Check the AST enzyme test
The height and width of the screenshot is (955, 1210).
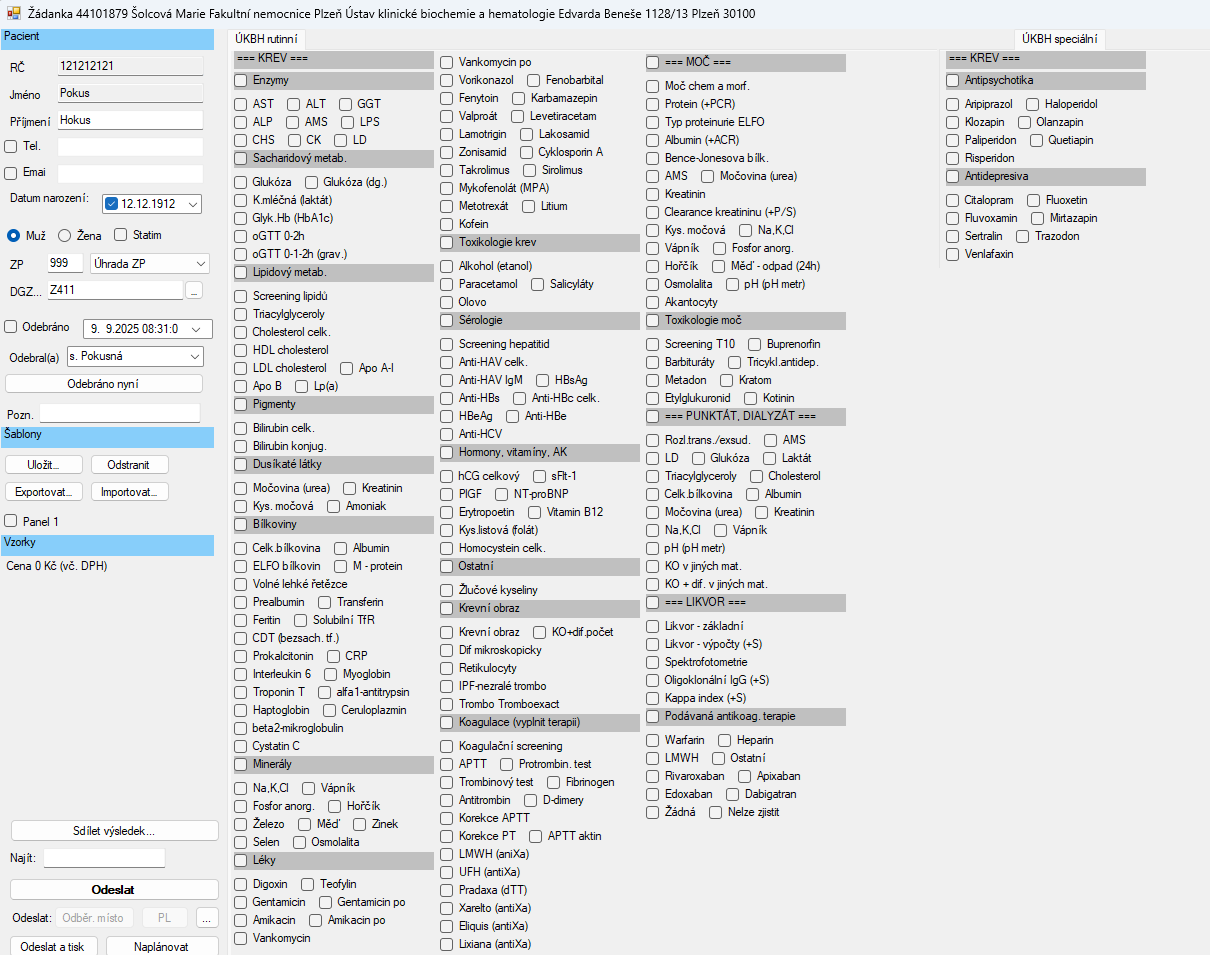click(241, 104)
